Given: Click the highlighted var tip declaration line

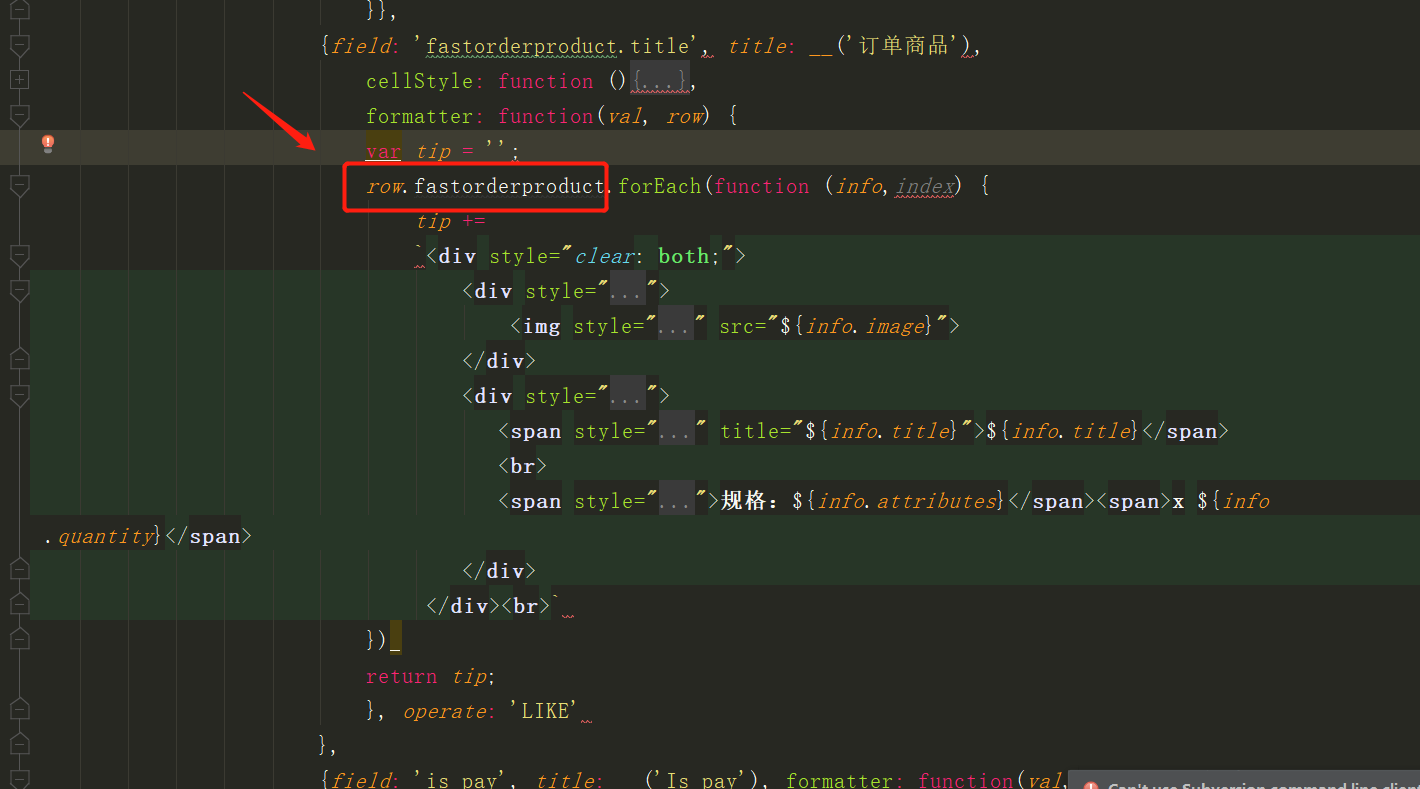Looking at the screenshot, I should tap(440, 150).
